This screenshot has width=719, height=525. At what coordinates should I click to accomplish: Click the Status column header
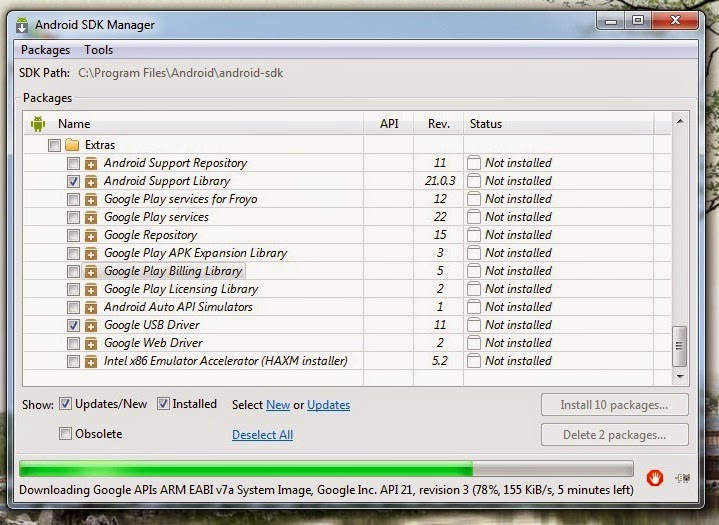(559, 124)
